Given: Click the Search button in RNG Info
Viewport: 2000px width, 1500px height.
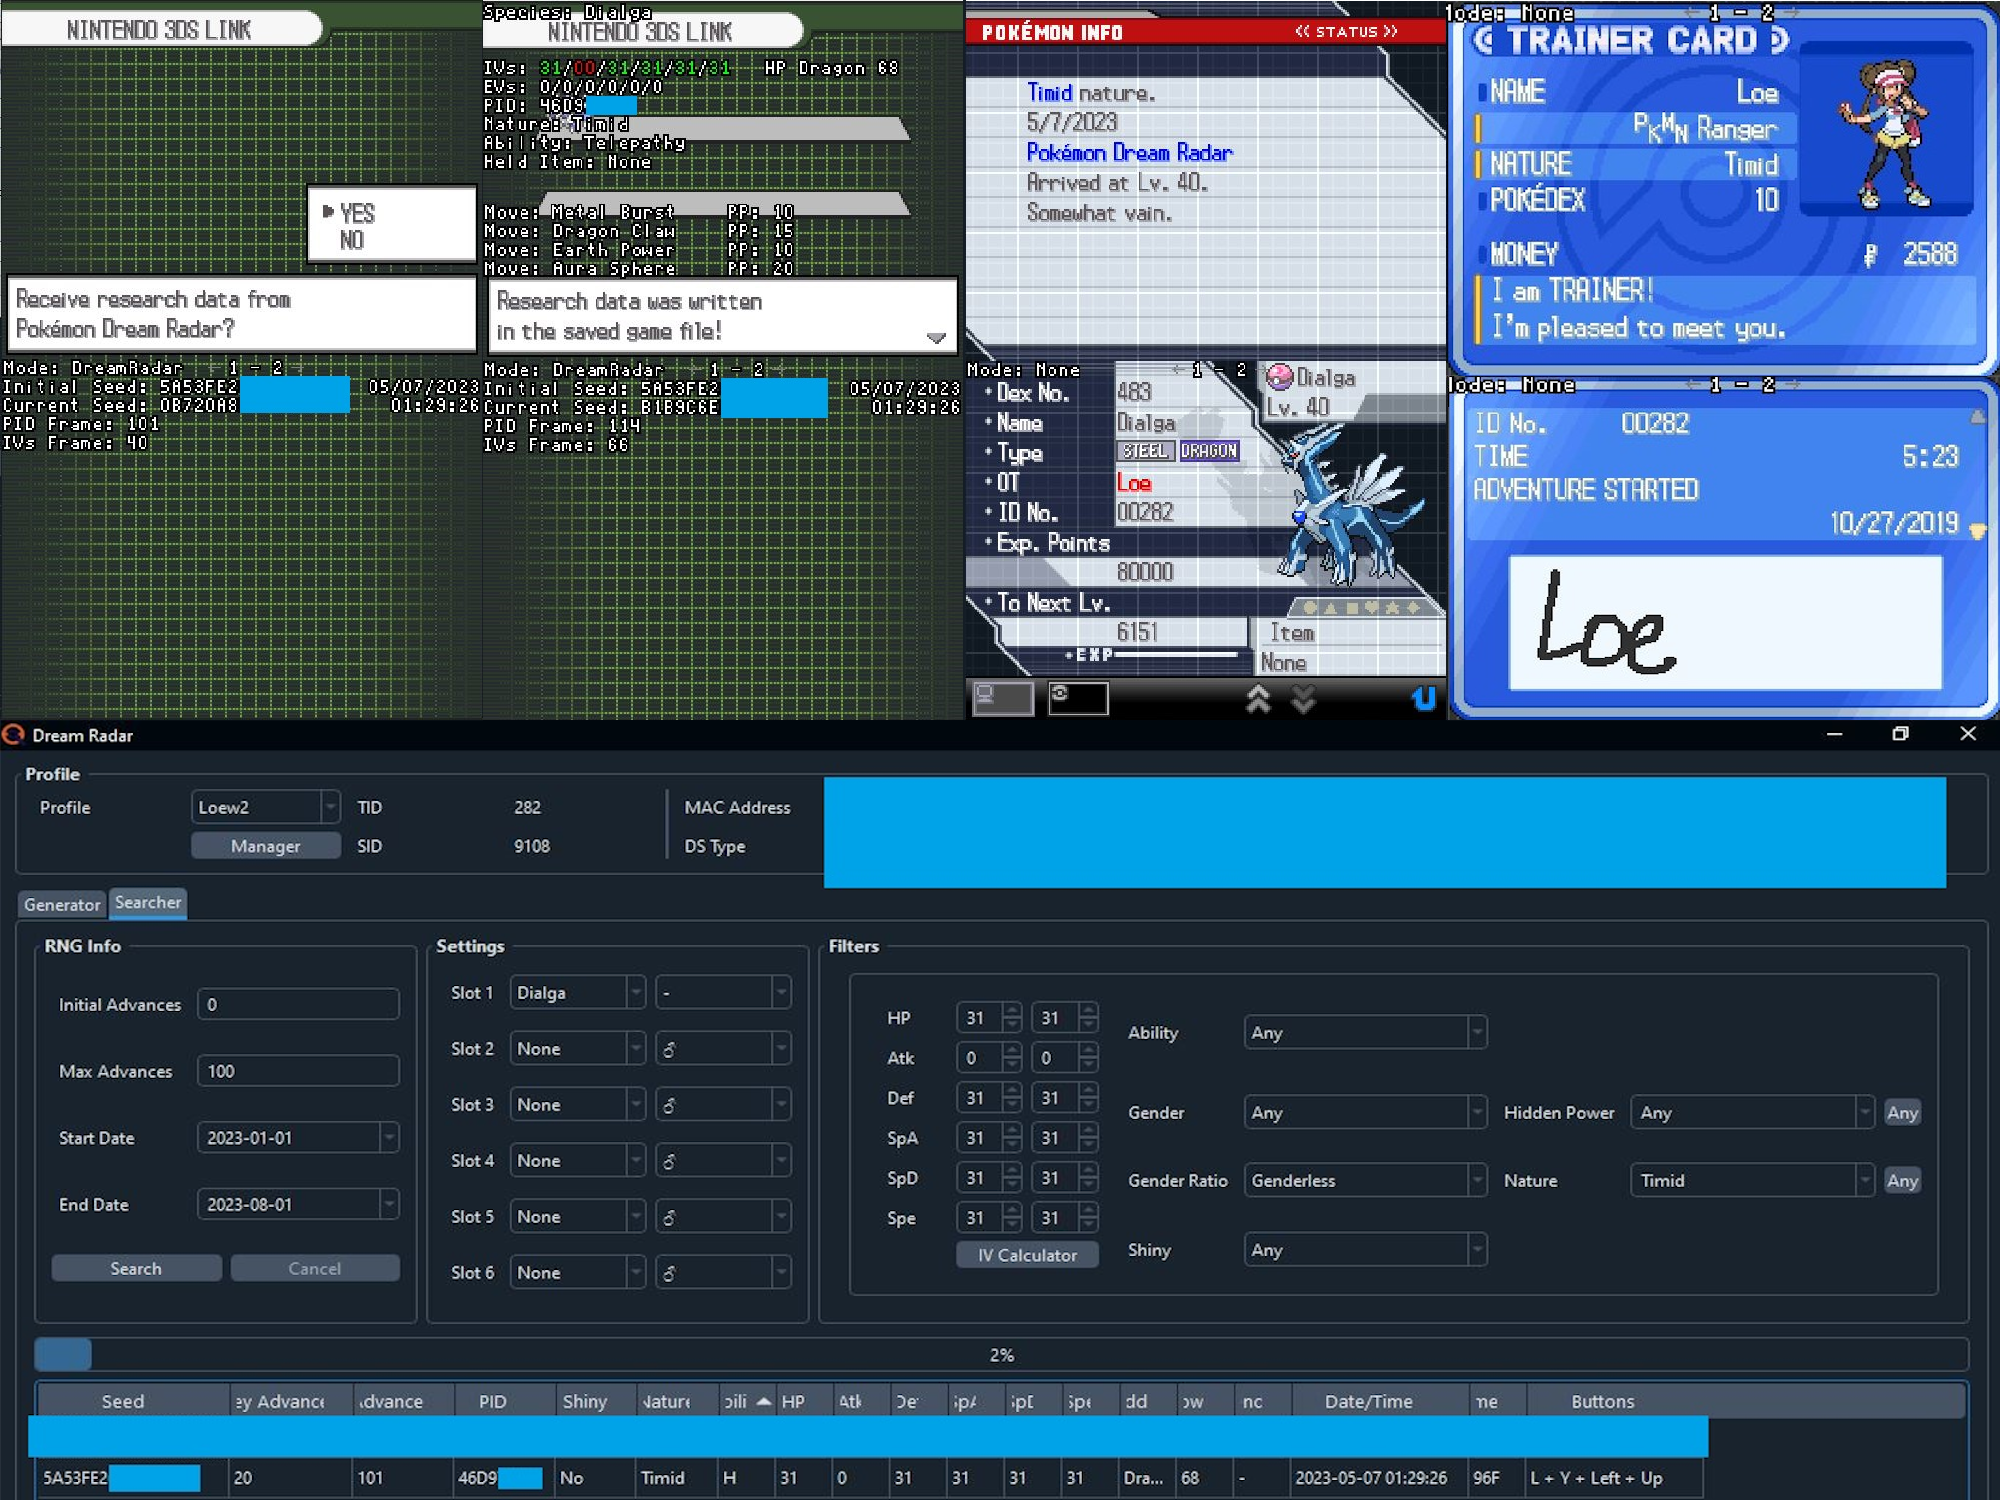Looking at the screenshot, I should pyautogui.click(x=136, y=1268).
